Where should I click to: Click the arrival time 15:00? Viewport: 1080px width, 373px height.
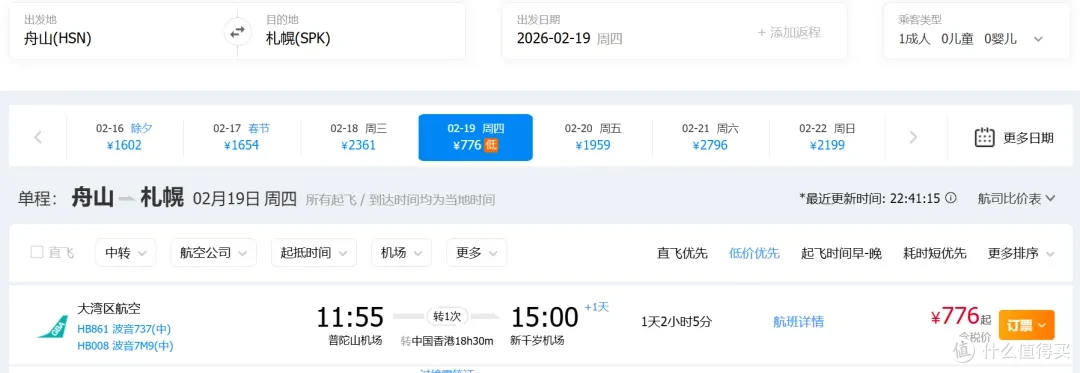(544, 317)
